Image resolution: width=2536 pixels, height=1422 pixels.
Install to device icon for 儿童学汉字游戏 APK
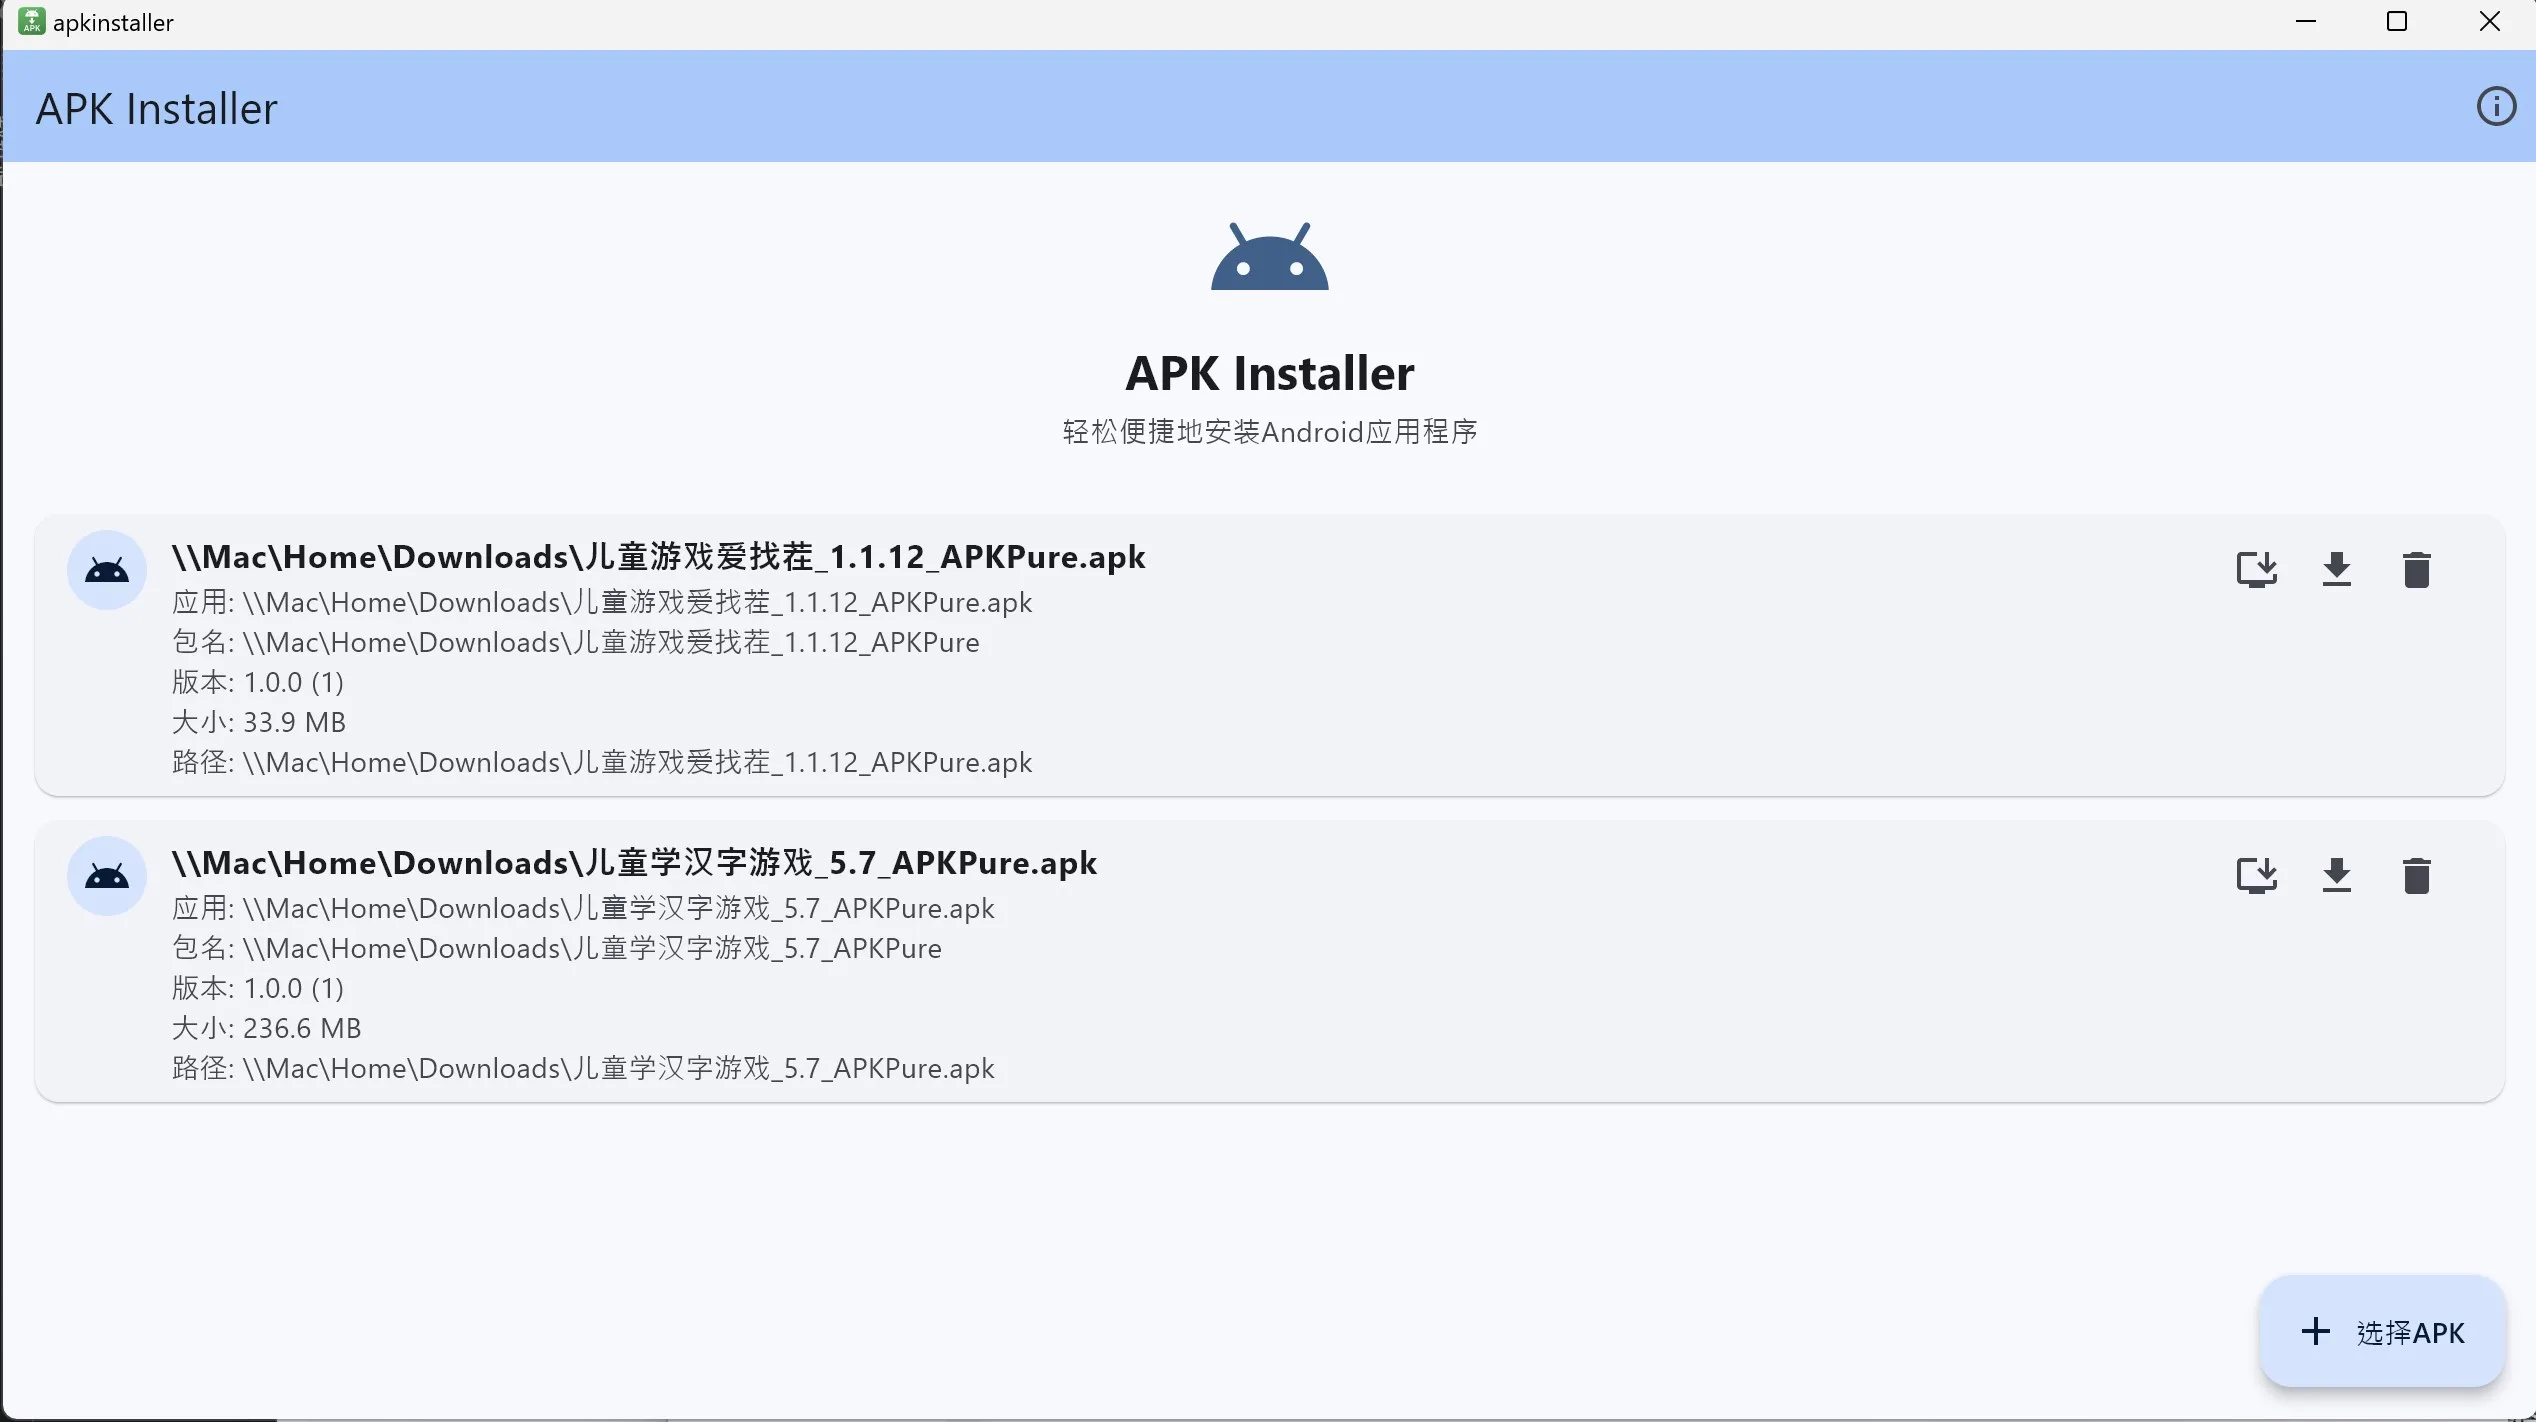[2256, 876]
